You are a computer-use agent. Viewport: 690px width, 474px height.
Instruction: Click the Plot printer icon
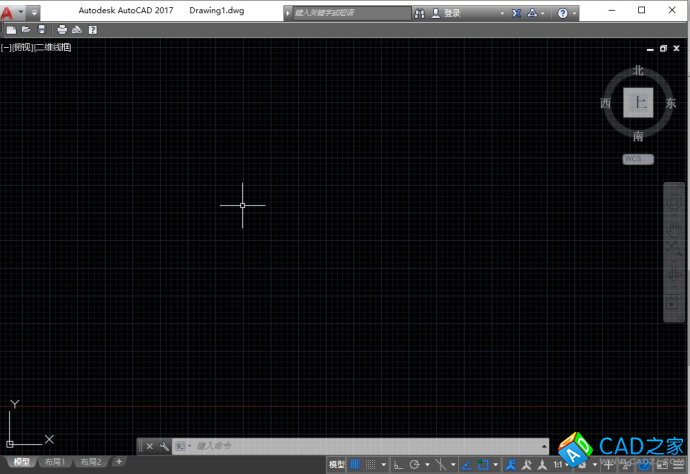(61, 30)
